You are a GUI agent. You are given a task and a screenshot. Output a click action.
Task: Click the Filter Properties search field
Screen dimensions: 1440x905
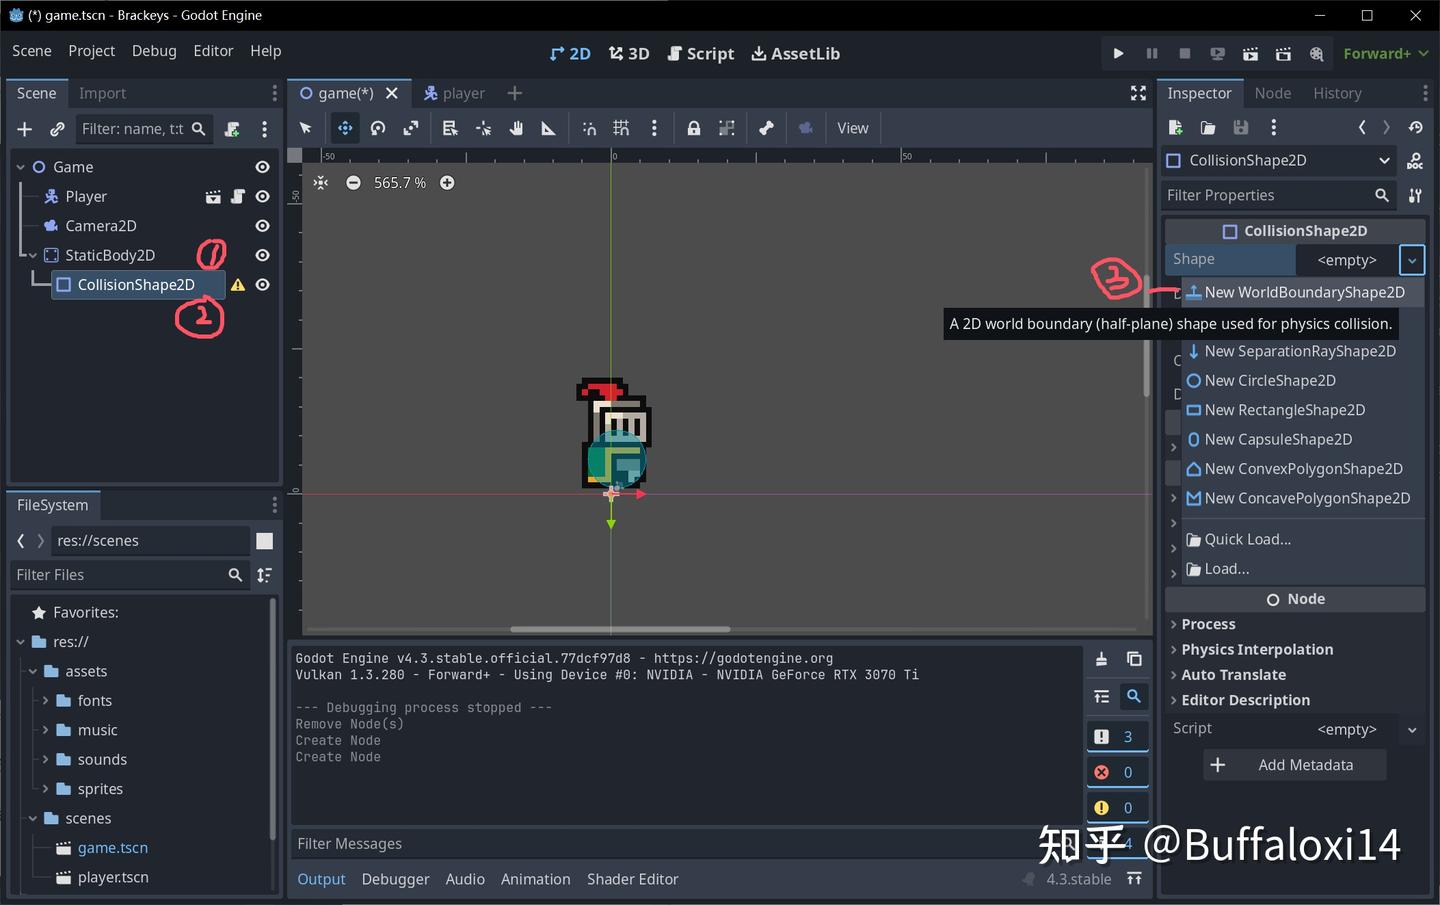(x=1270, y=195)
